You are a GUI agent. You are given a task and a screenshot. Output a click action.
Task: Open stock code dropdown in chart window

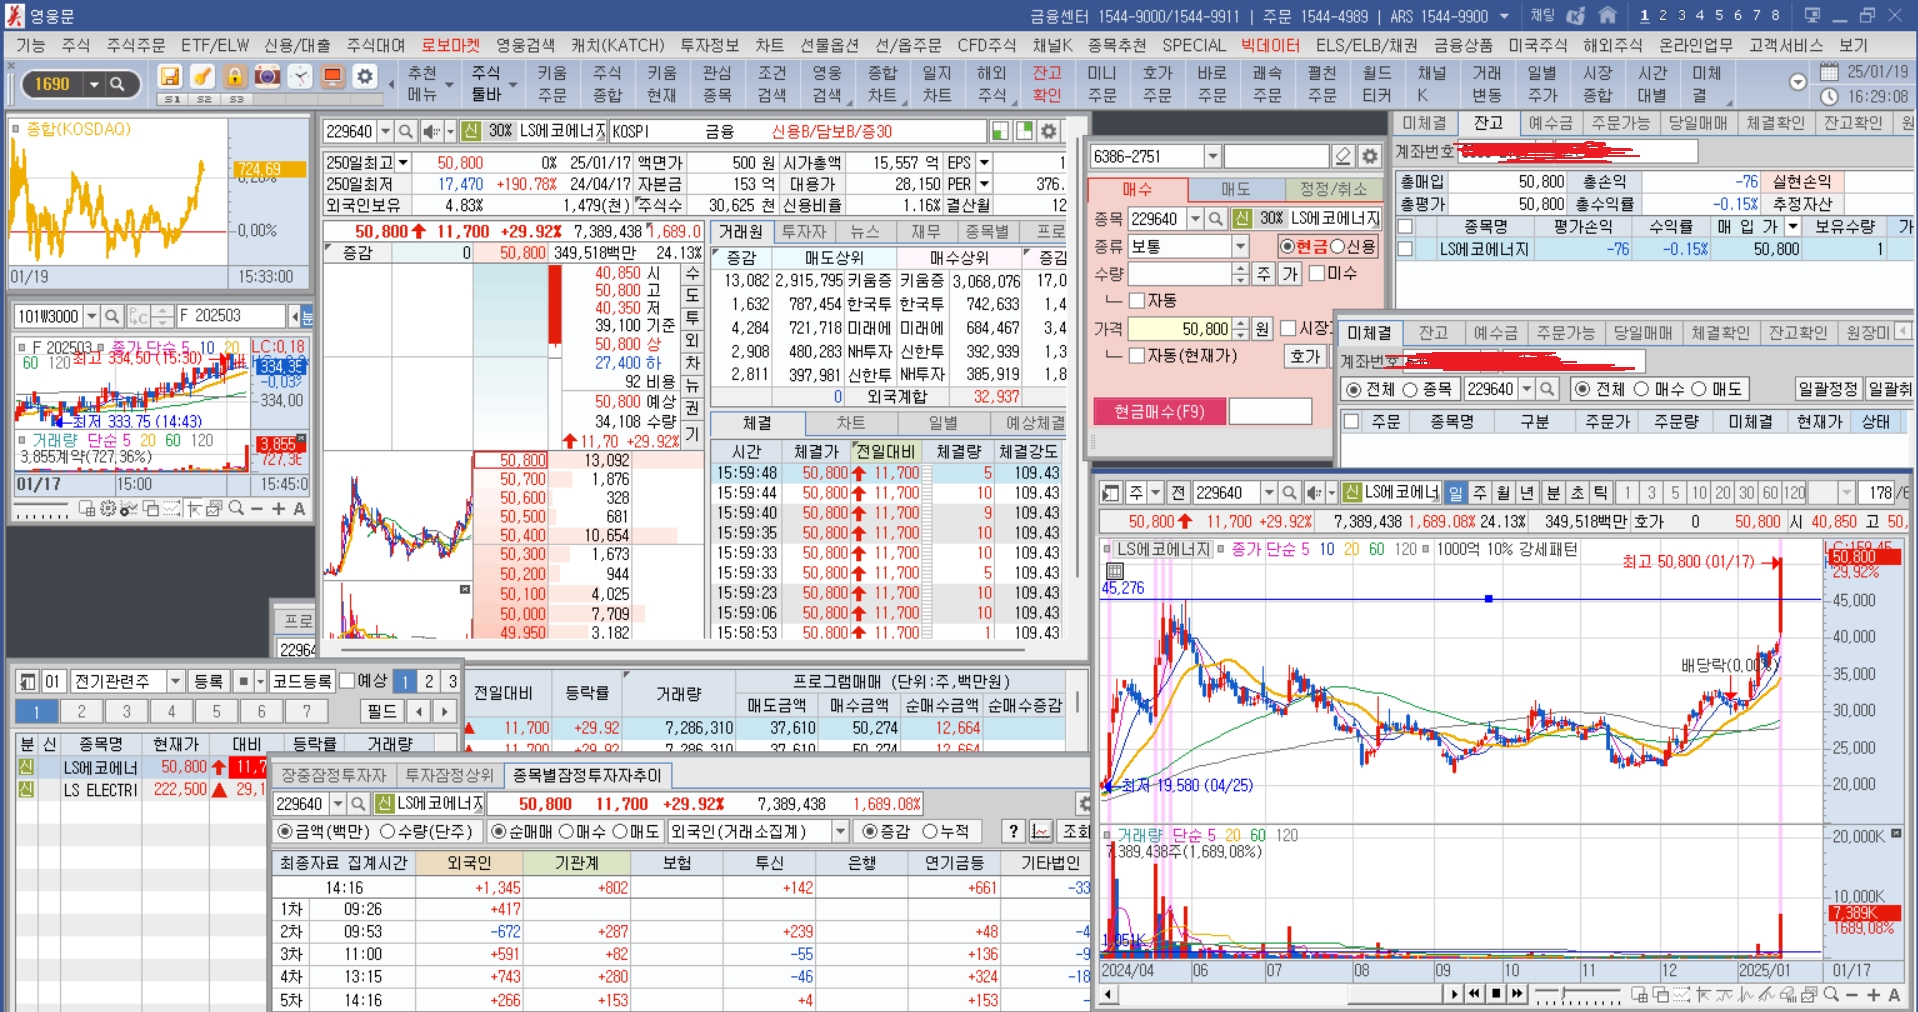point(1268,492)
